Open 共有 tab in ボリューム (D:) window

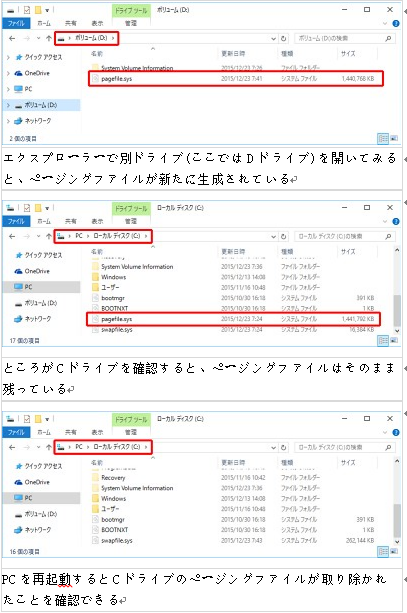tap(71, 23)
